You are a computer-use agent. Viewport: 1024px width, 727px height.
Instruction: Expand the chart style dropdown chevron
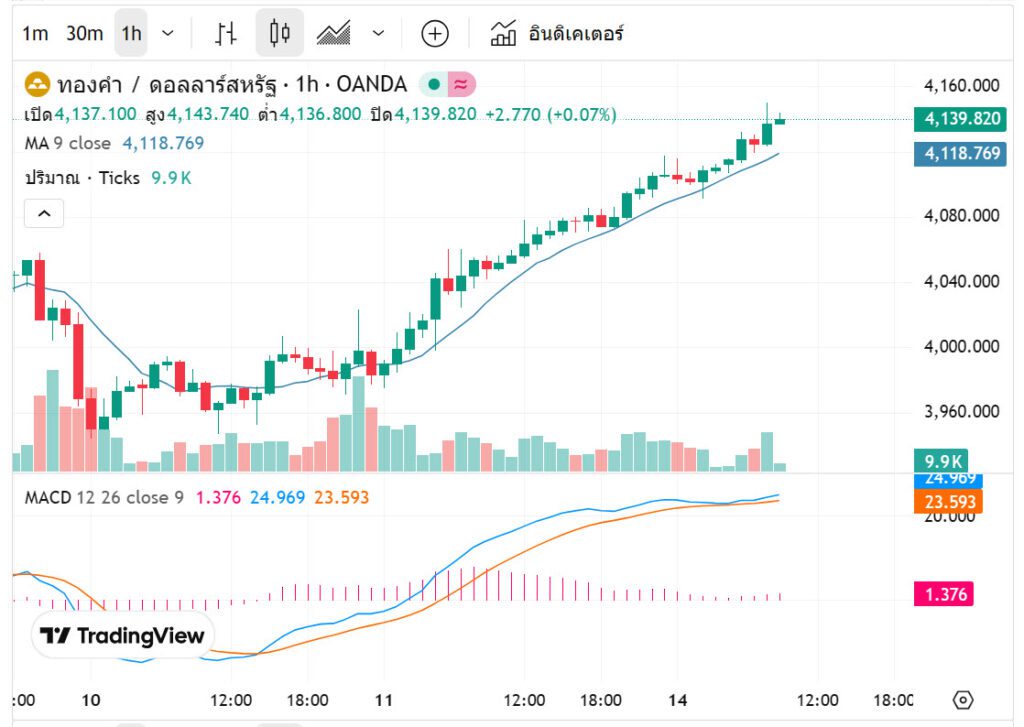coord(378,34)
